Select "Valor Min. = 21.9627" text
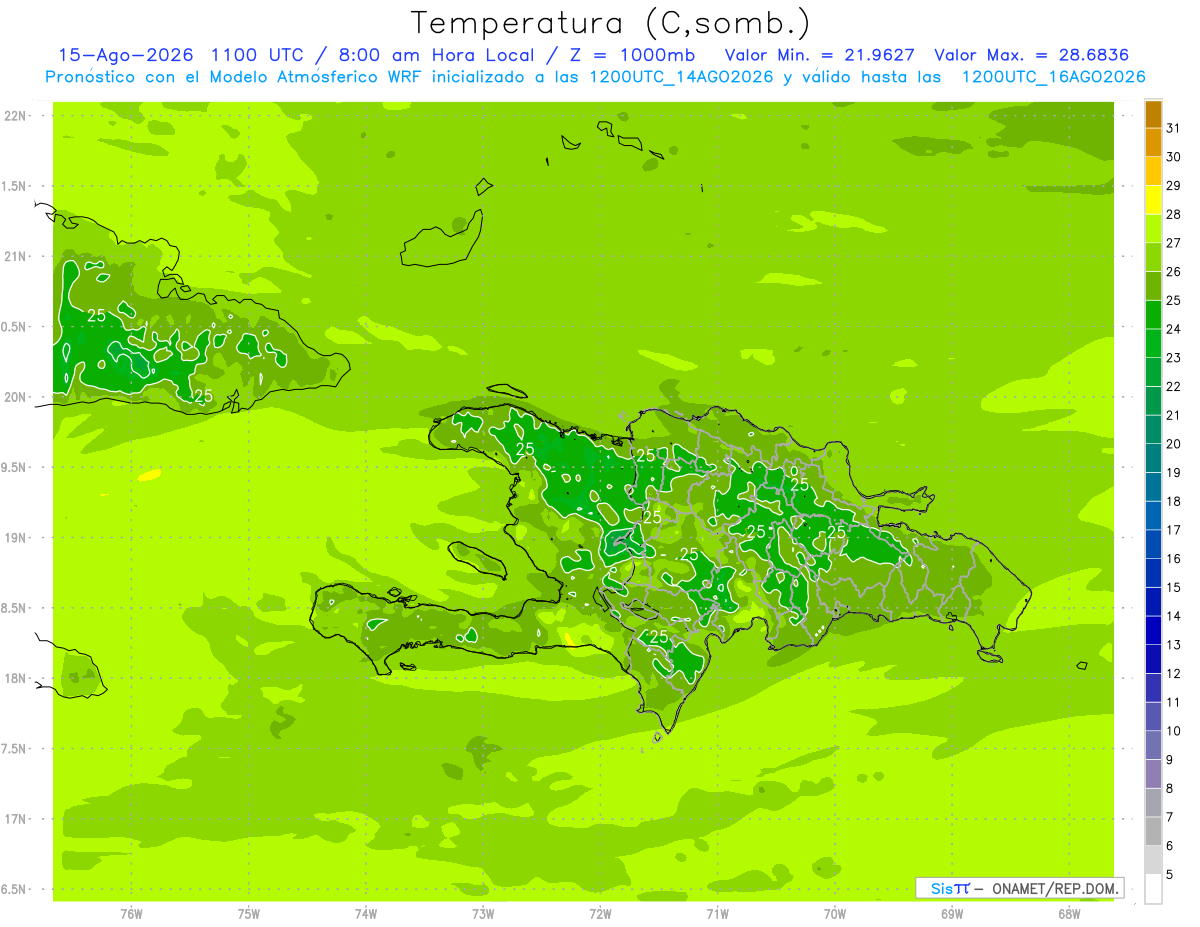The width and height of the screenshot is (1200, 927). (x=820, y=55)
